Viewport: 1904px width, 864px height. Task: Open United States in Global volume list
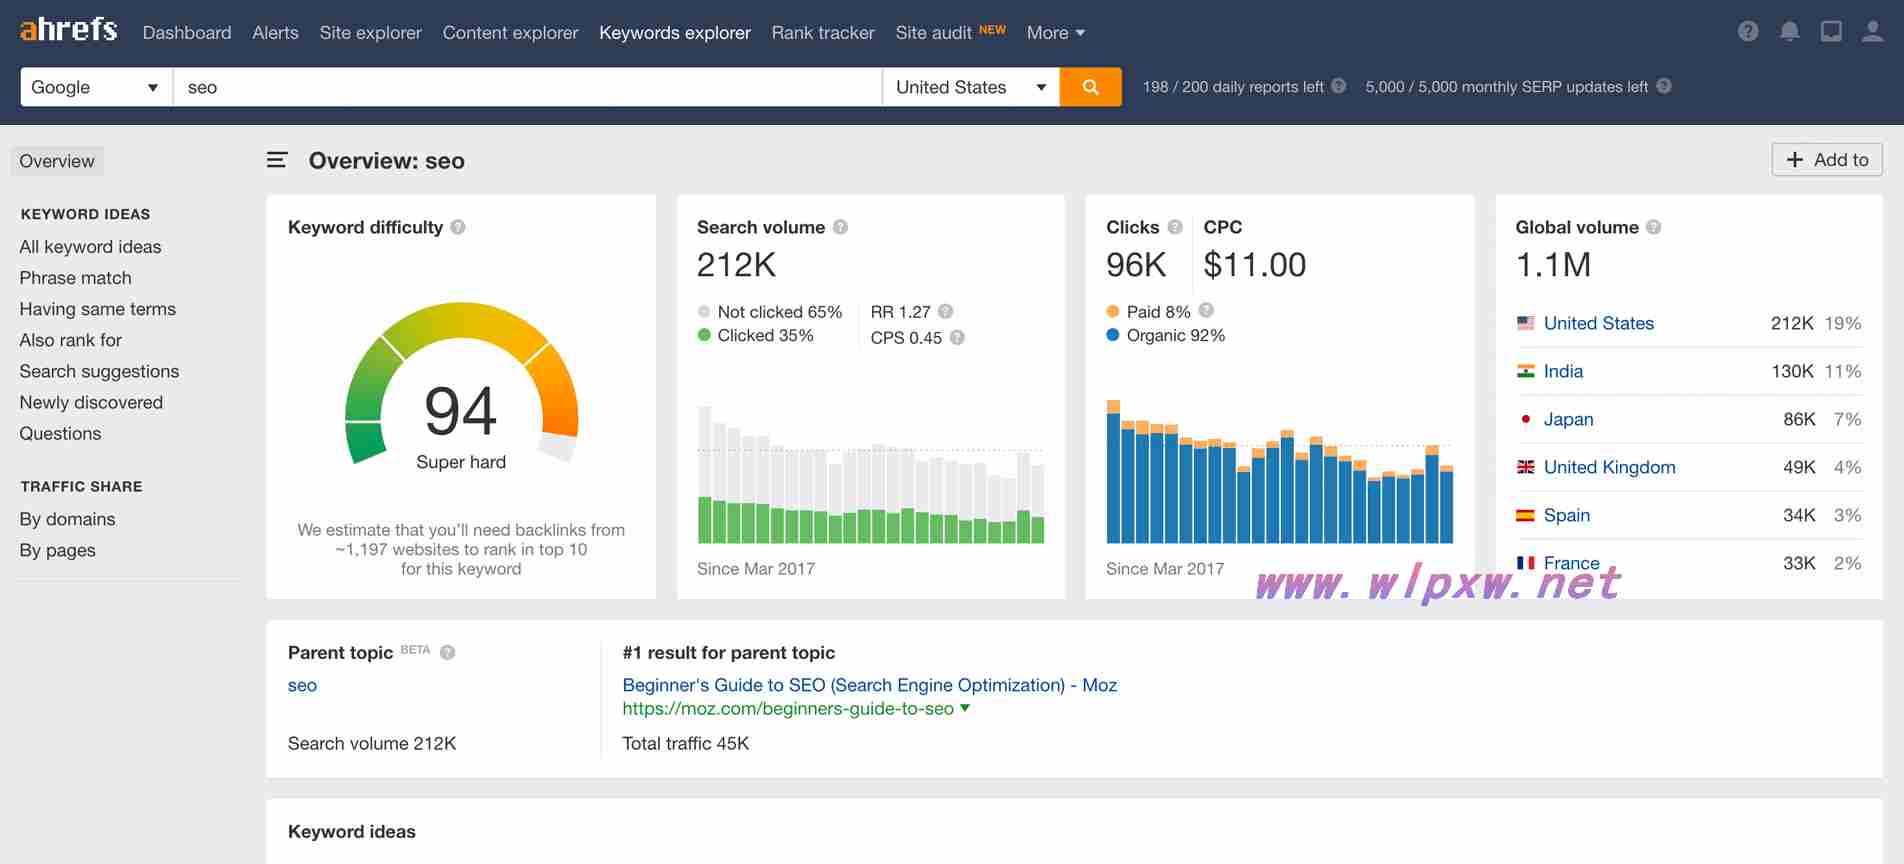tap(1598, 323)
